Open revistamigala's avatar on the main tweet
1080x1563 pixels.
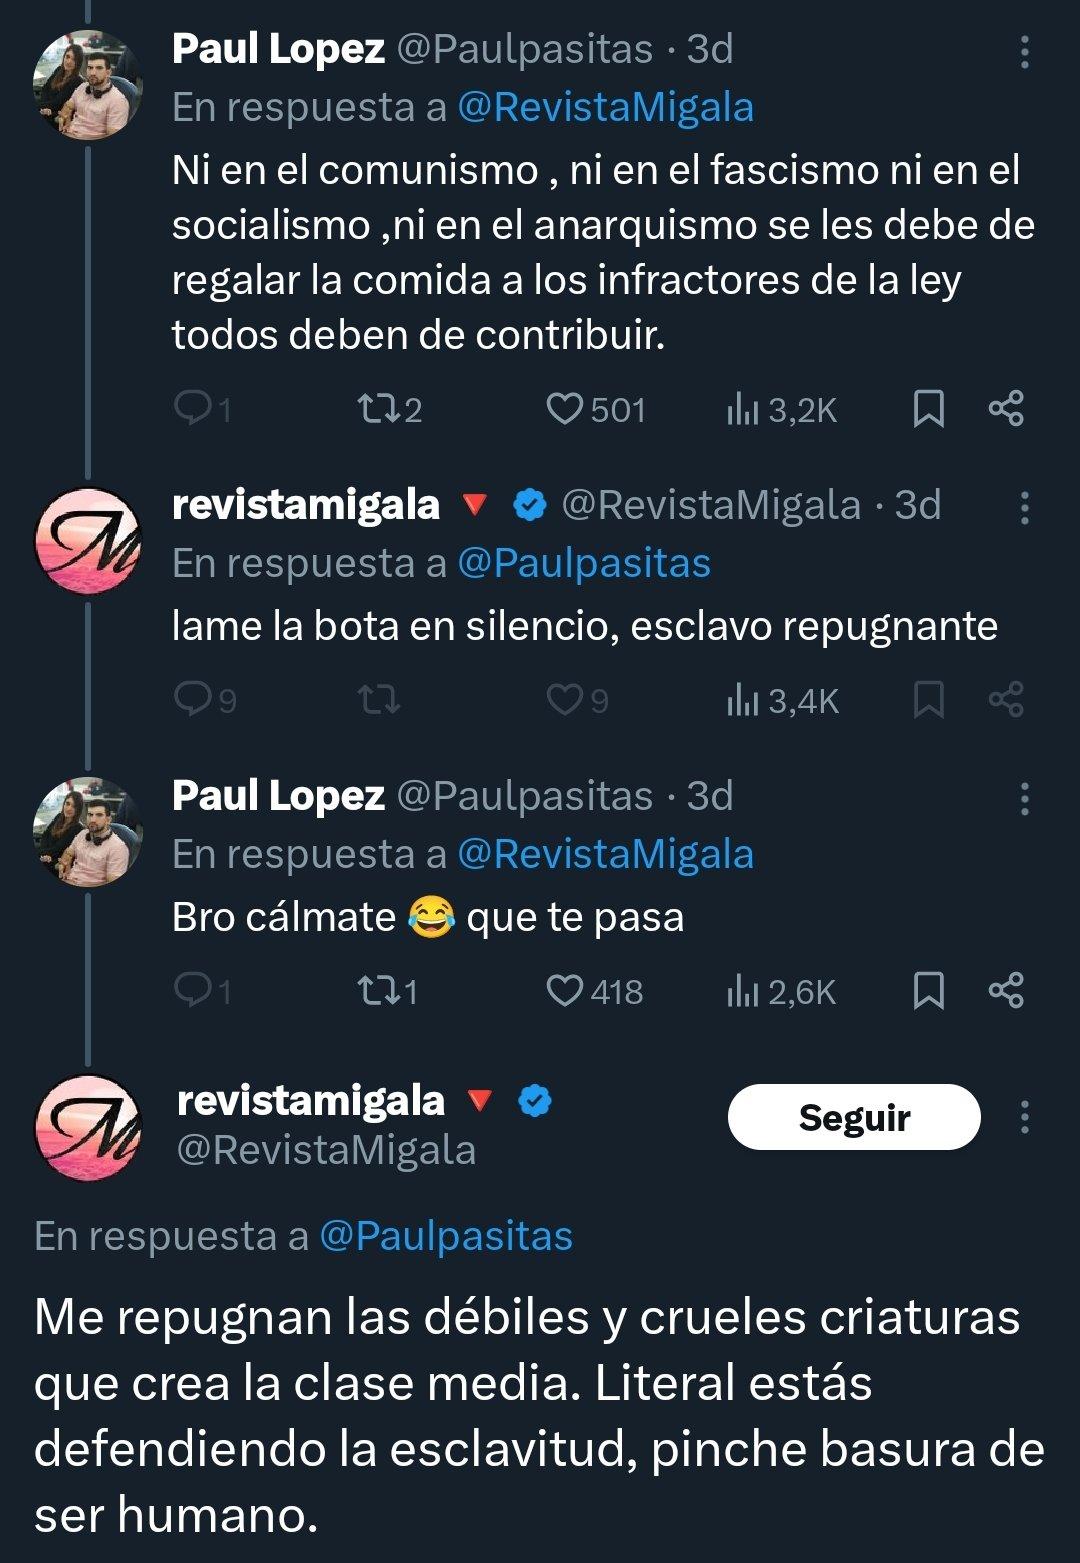[x=88, y=1128]
